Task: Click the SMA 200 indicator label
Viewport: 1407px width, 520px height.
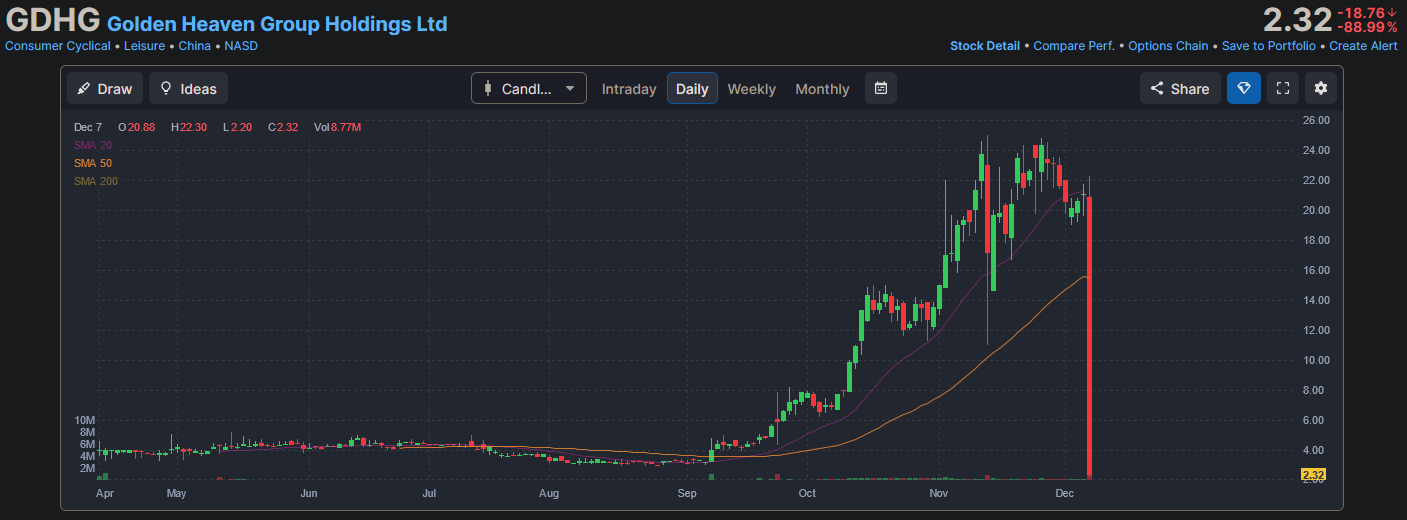Action: tap(96, 181)
